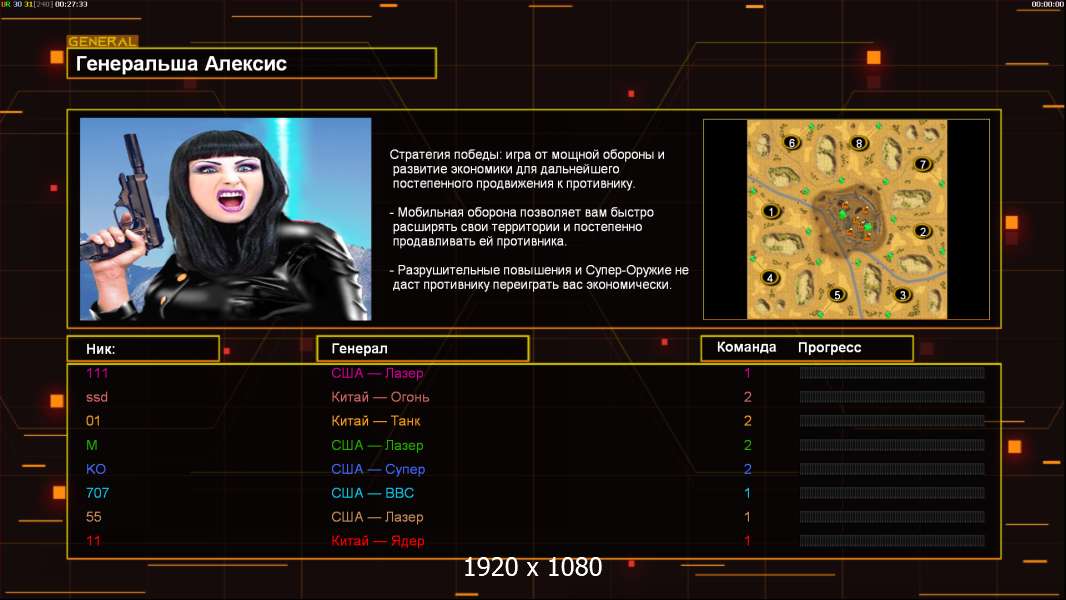This screenshot has width=1066, height=600.
Task: Click loading progress bar for player 01
Action: [892, 421]
